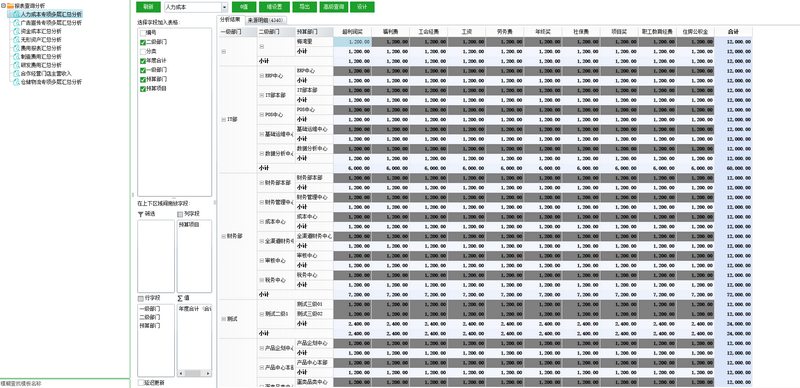Collapse the IT部 row group
Screen dimensions: 800x388
pos(223,119)
